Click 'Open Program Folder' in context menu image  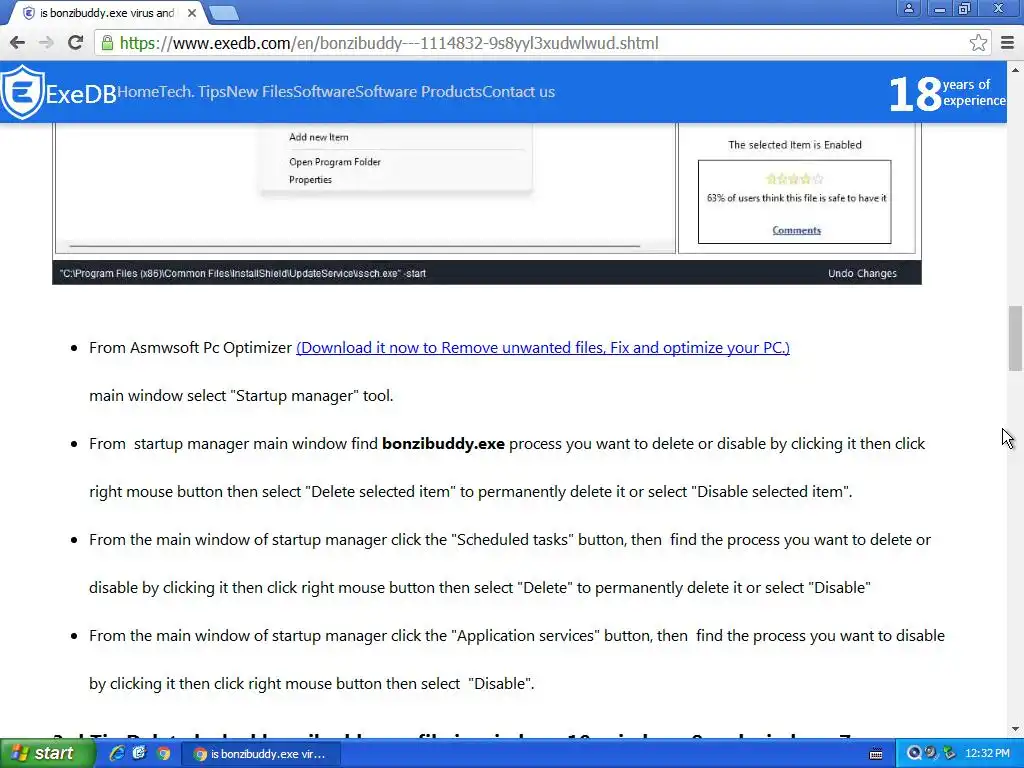334,162
